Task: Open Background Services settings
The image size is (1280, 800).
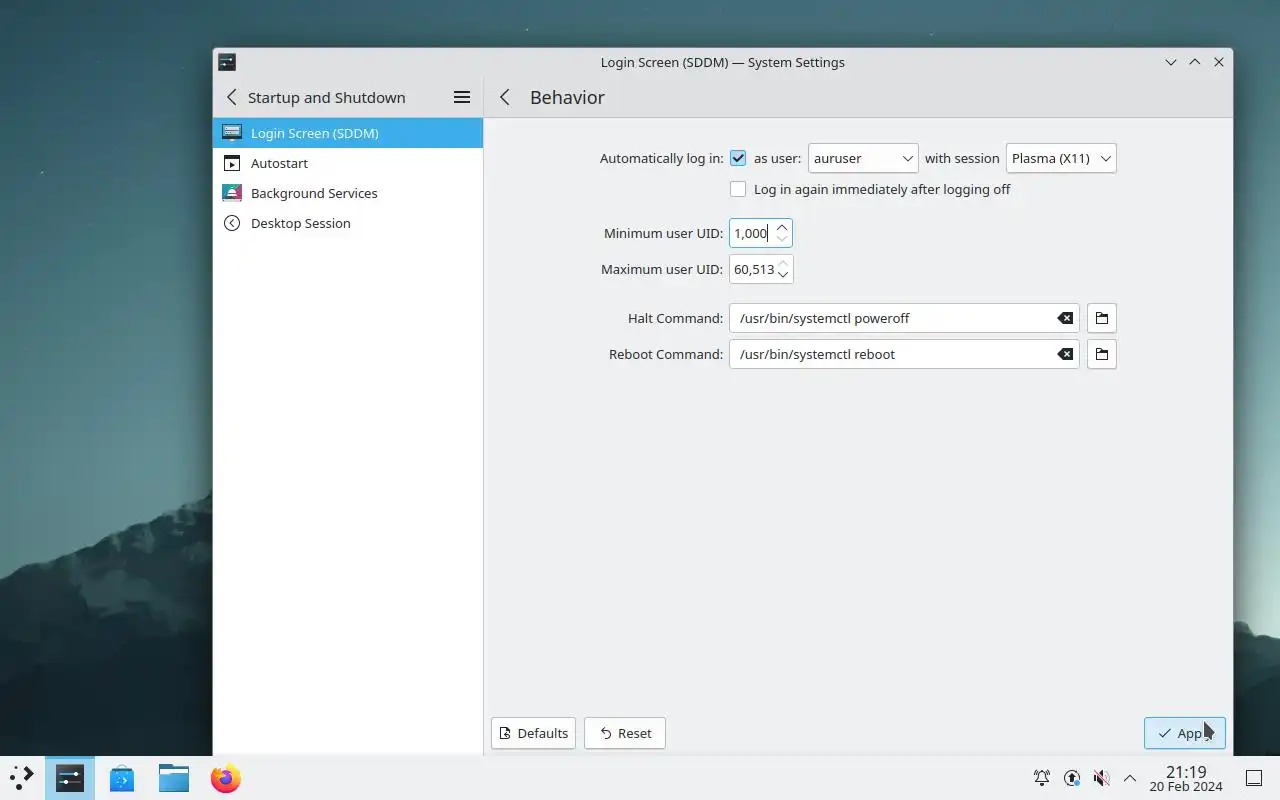Action: [x=348, y=193]
